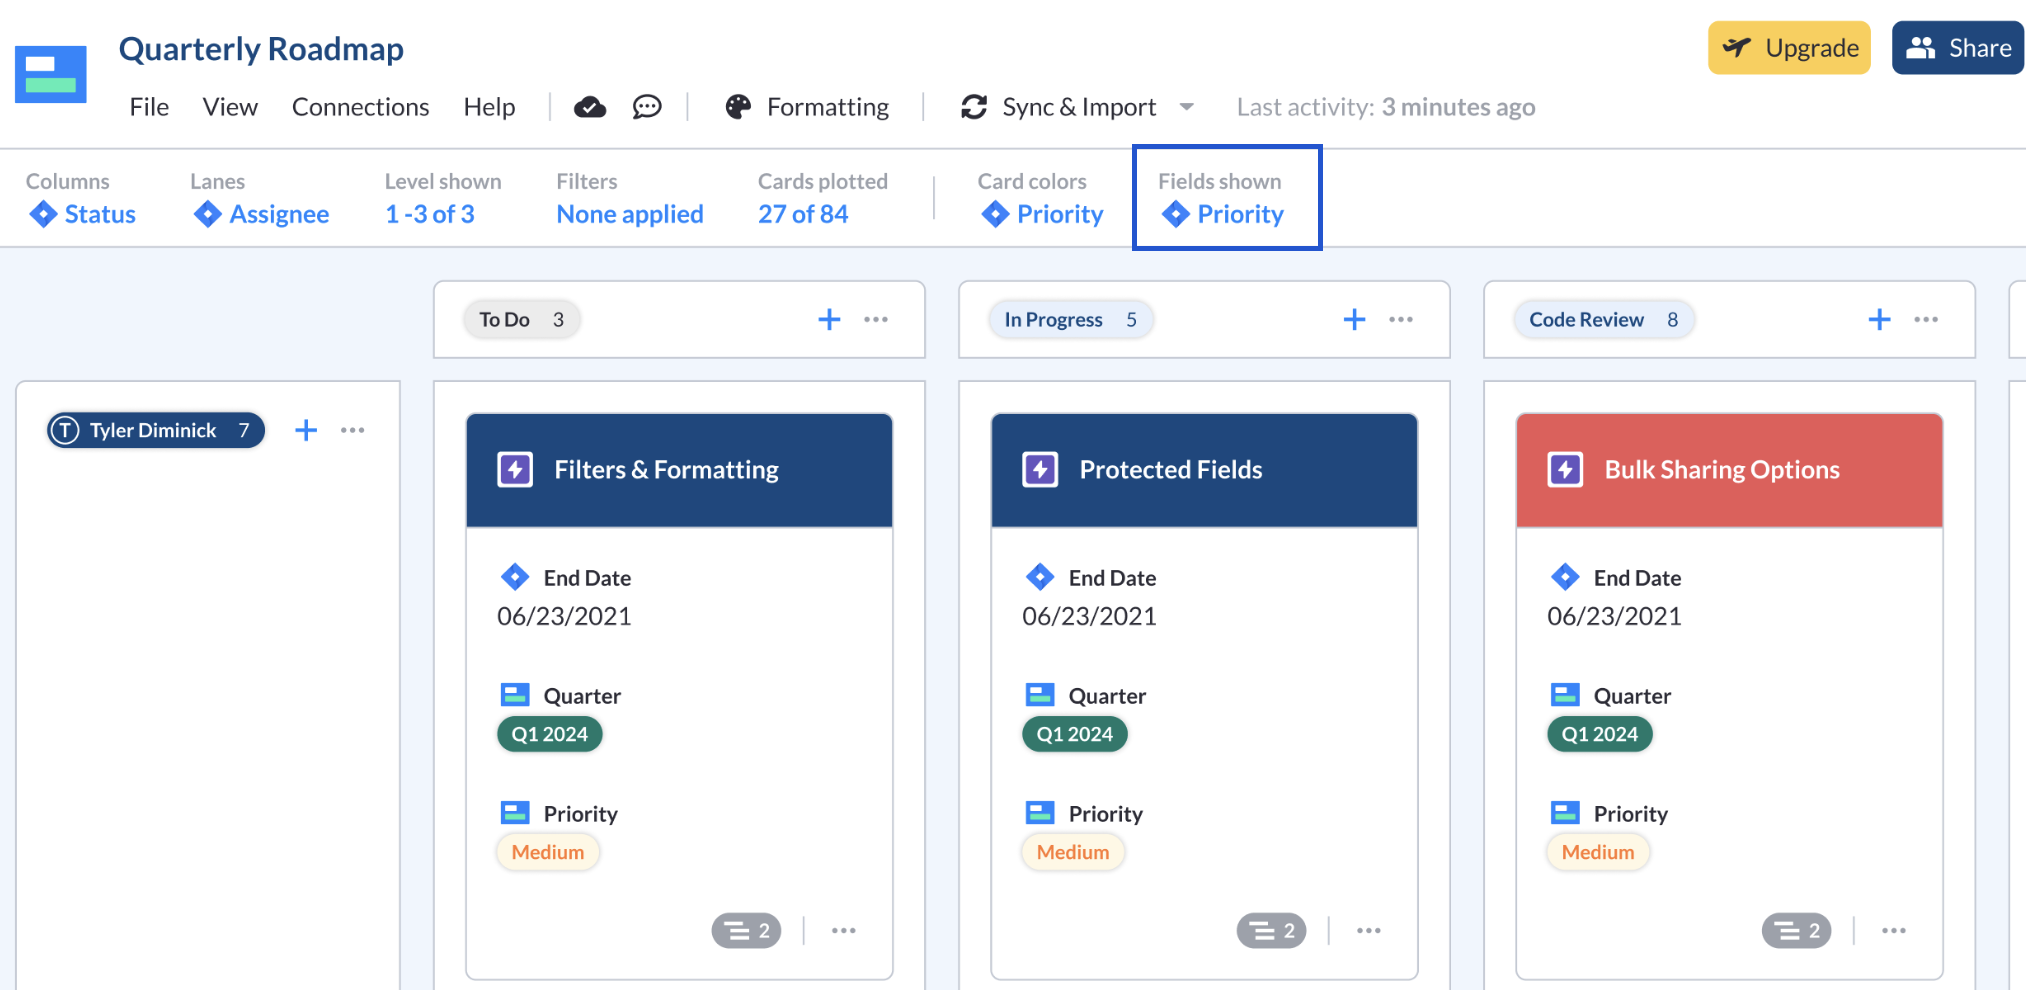This screenshot has width=2026, height=990.
Task: Change Lanes setting from Assignee
Action: point(261,214)
